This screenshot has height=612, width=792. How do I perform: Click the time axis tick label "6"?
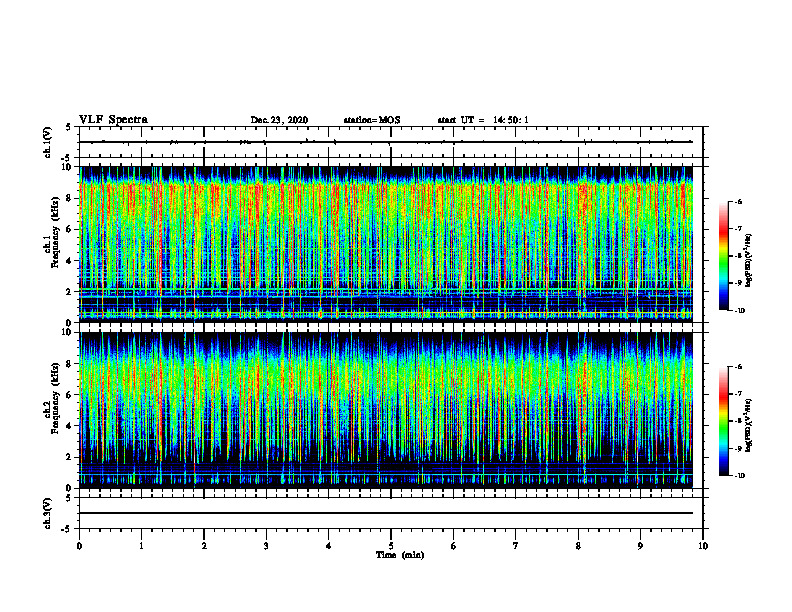pyautogui.click(x=454, y=546)
